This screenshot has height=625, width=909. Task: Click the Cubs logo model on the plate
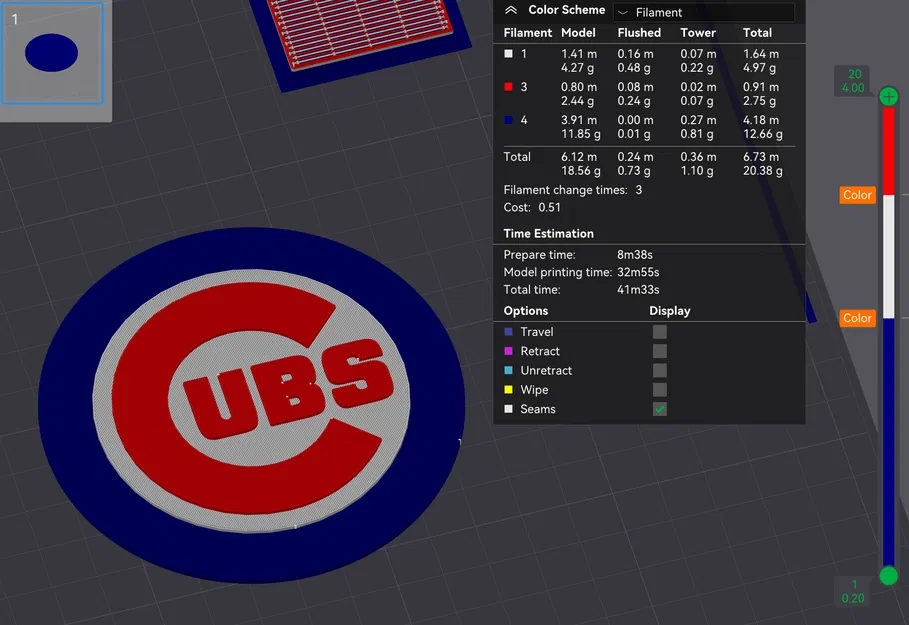(251, 405)
